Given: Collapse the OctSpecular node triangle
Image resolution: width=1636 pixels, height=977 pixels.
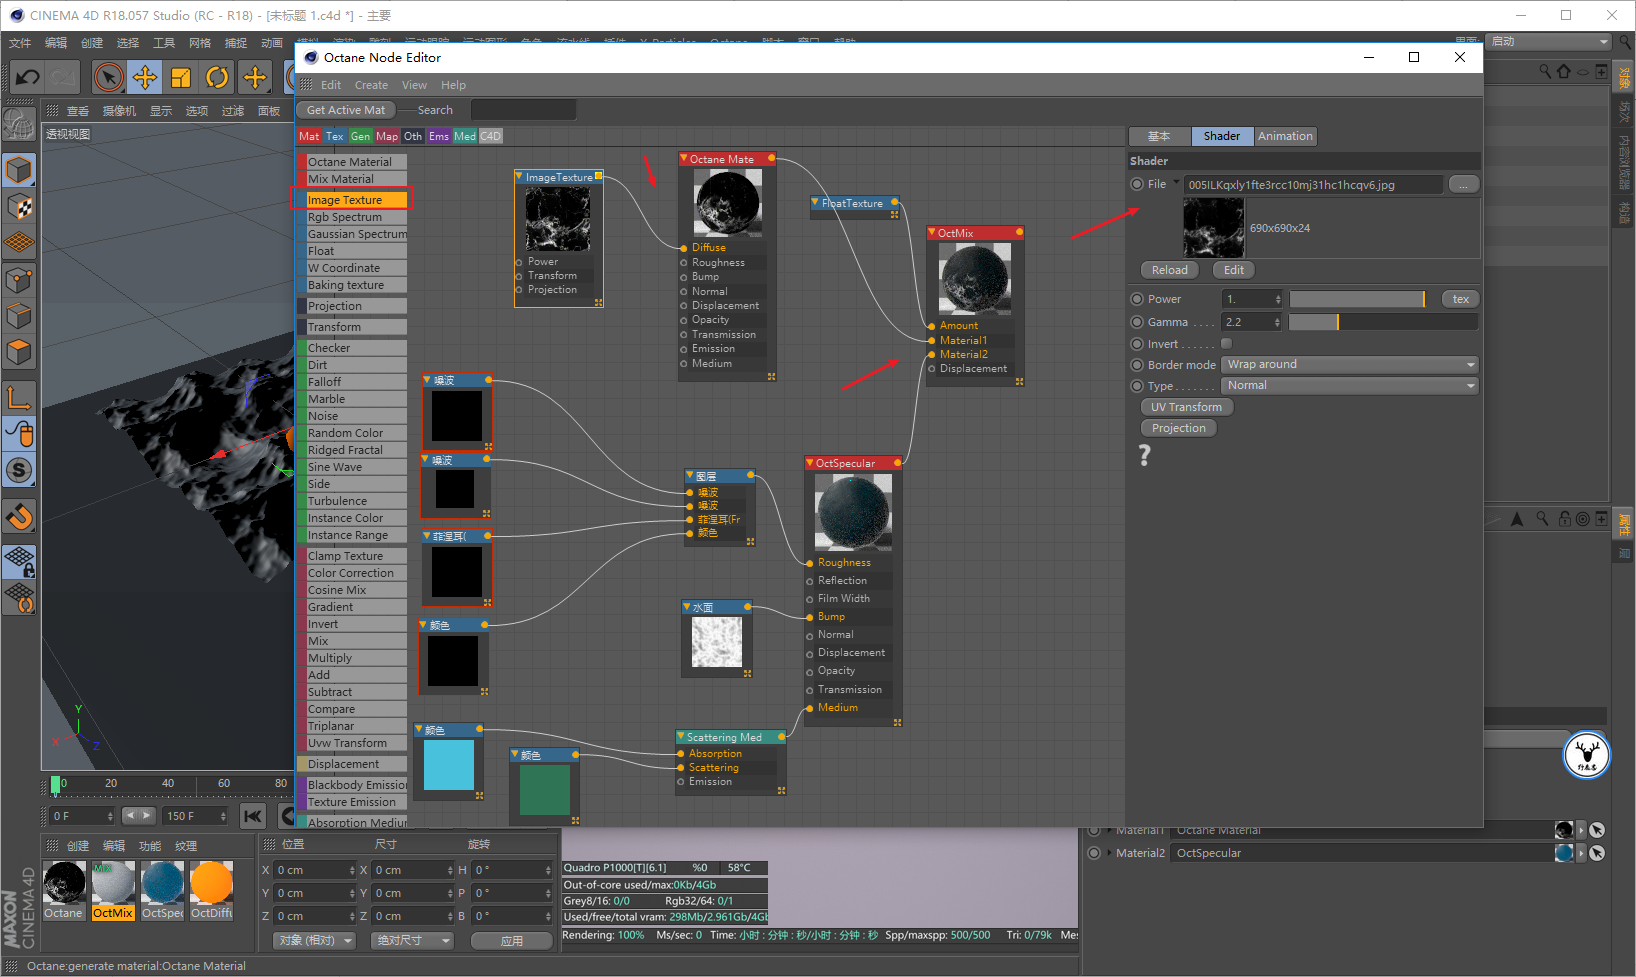Looking at the screenshot, I should point(810,462).
